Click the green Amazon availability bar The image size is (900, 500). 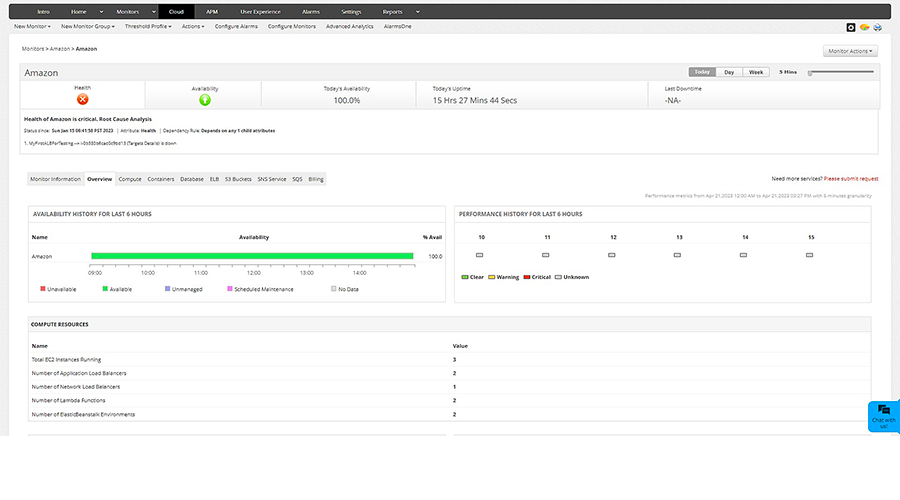[x=252, y=256]
